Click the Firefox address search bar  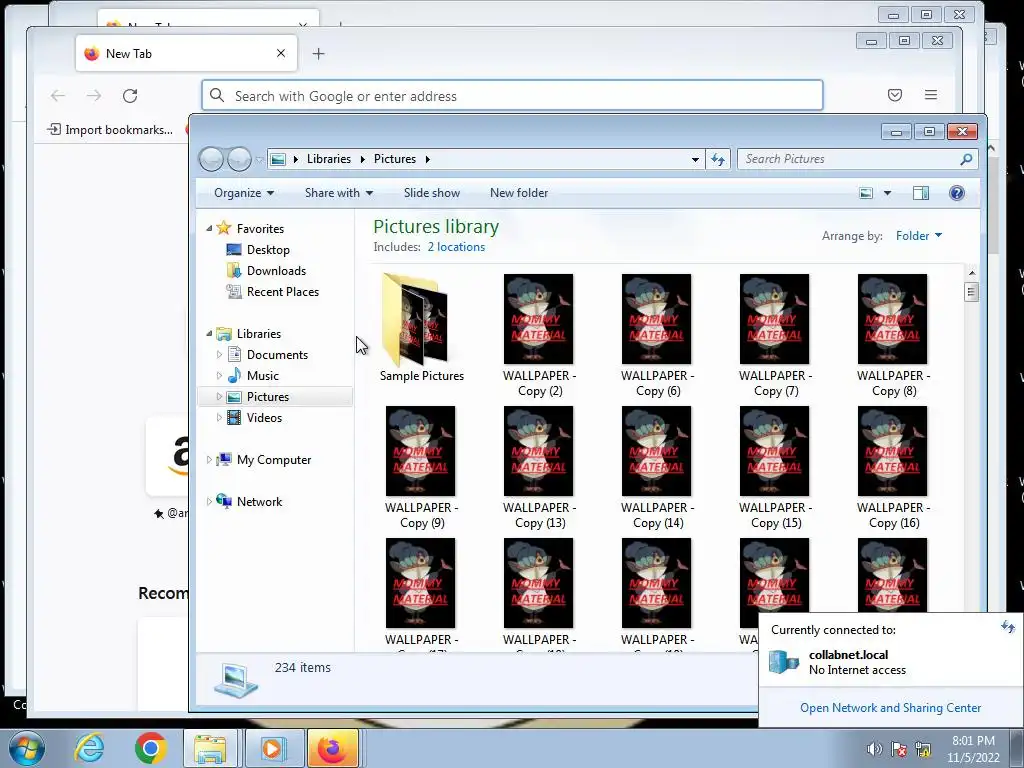click(x=512, y=96)
